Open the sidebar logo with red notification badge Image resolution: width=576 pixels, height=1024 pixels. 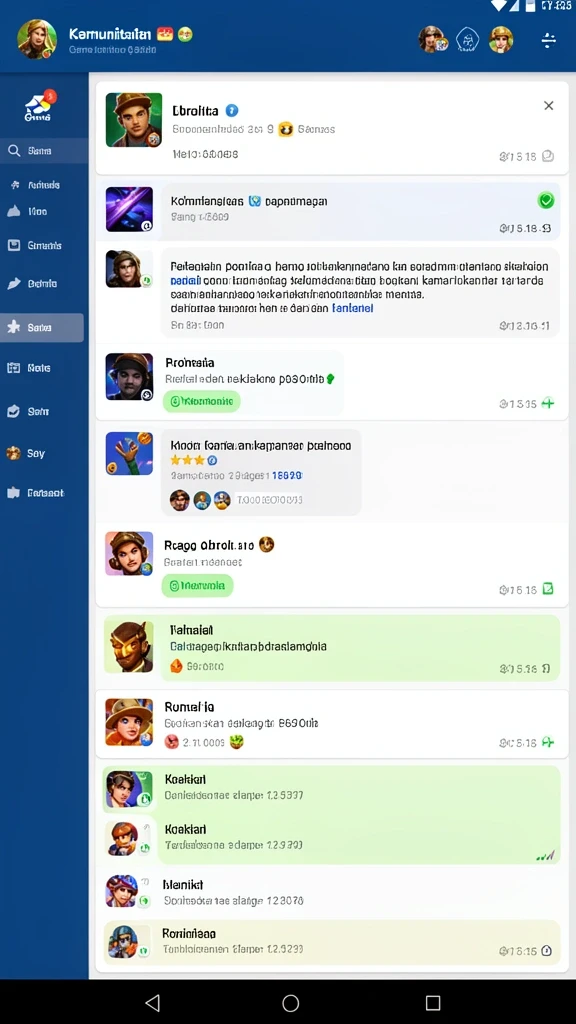click(x=39, y=106)
